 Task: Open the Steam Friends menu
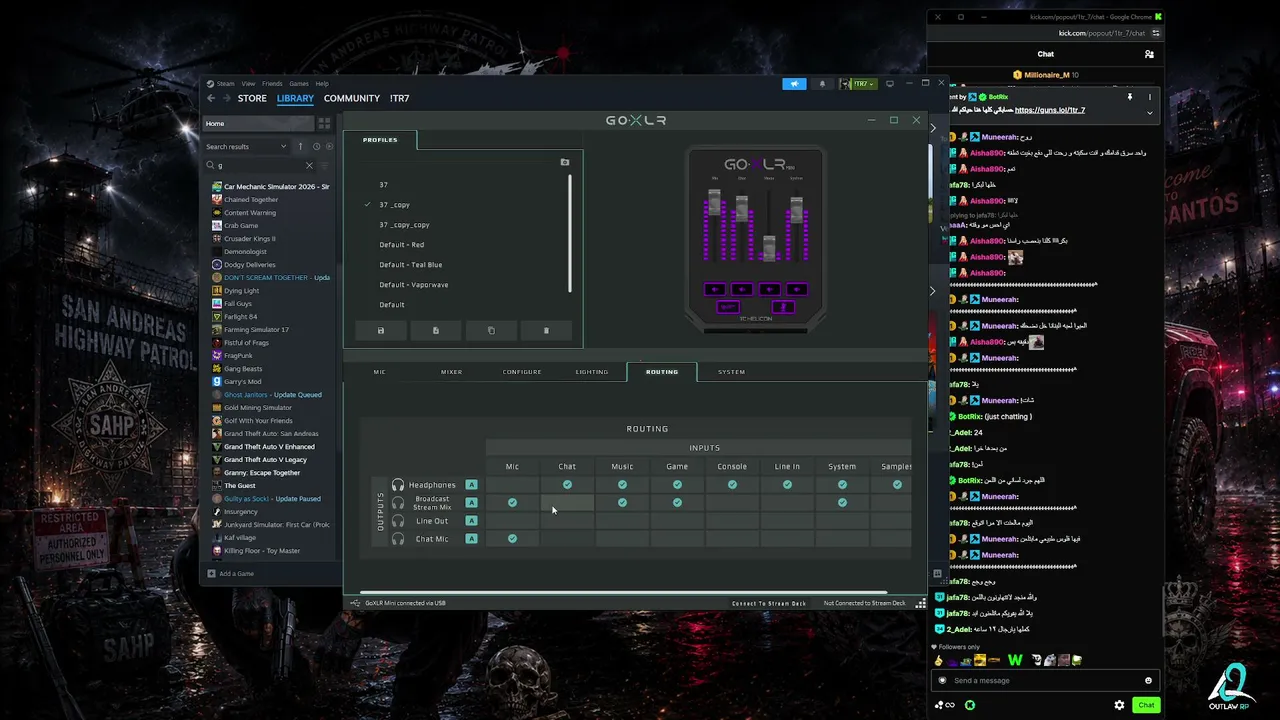click(272, 84)
